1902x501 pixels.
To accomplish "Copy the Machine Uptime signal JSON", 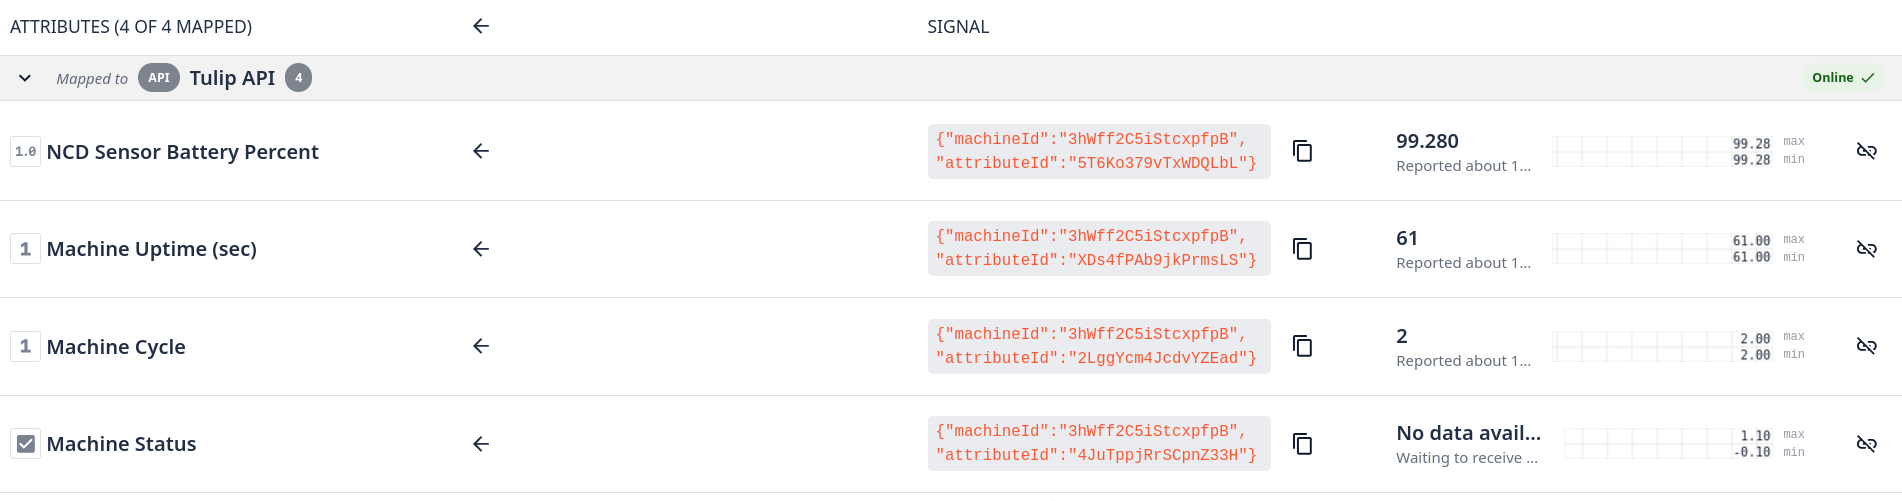I will (1302, 249).
